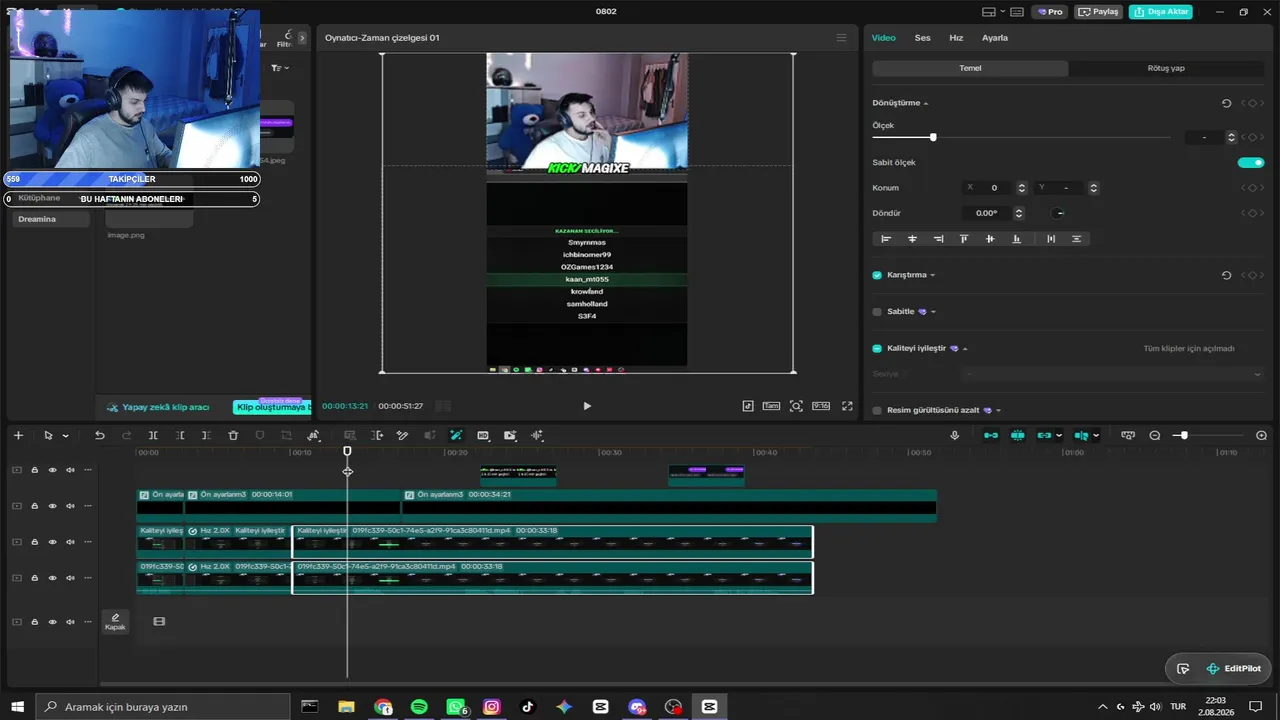1280x720 pixels.
Task: Zoom in the timeline with the plus magnifier
Action: [x=1261, y=435]
